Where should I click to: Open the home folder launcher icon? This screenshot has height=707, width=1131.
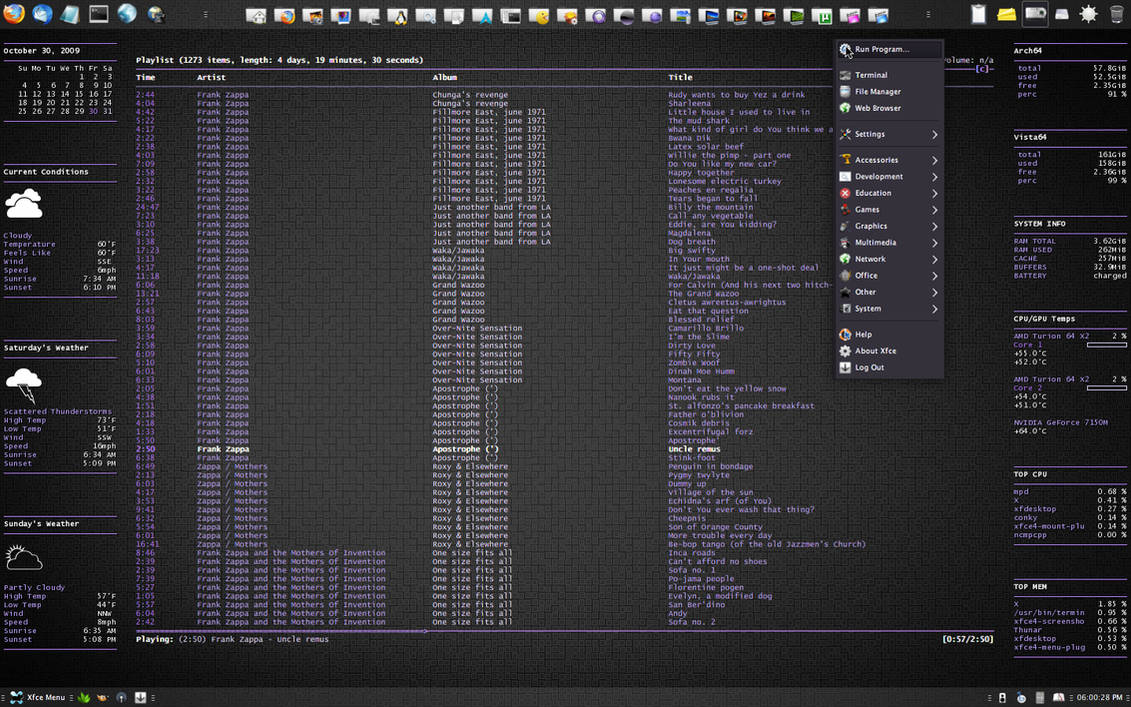(x=256, y=16)
